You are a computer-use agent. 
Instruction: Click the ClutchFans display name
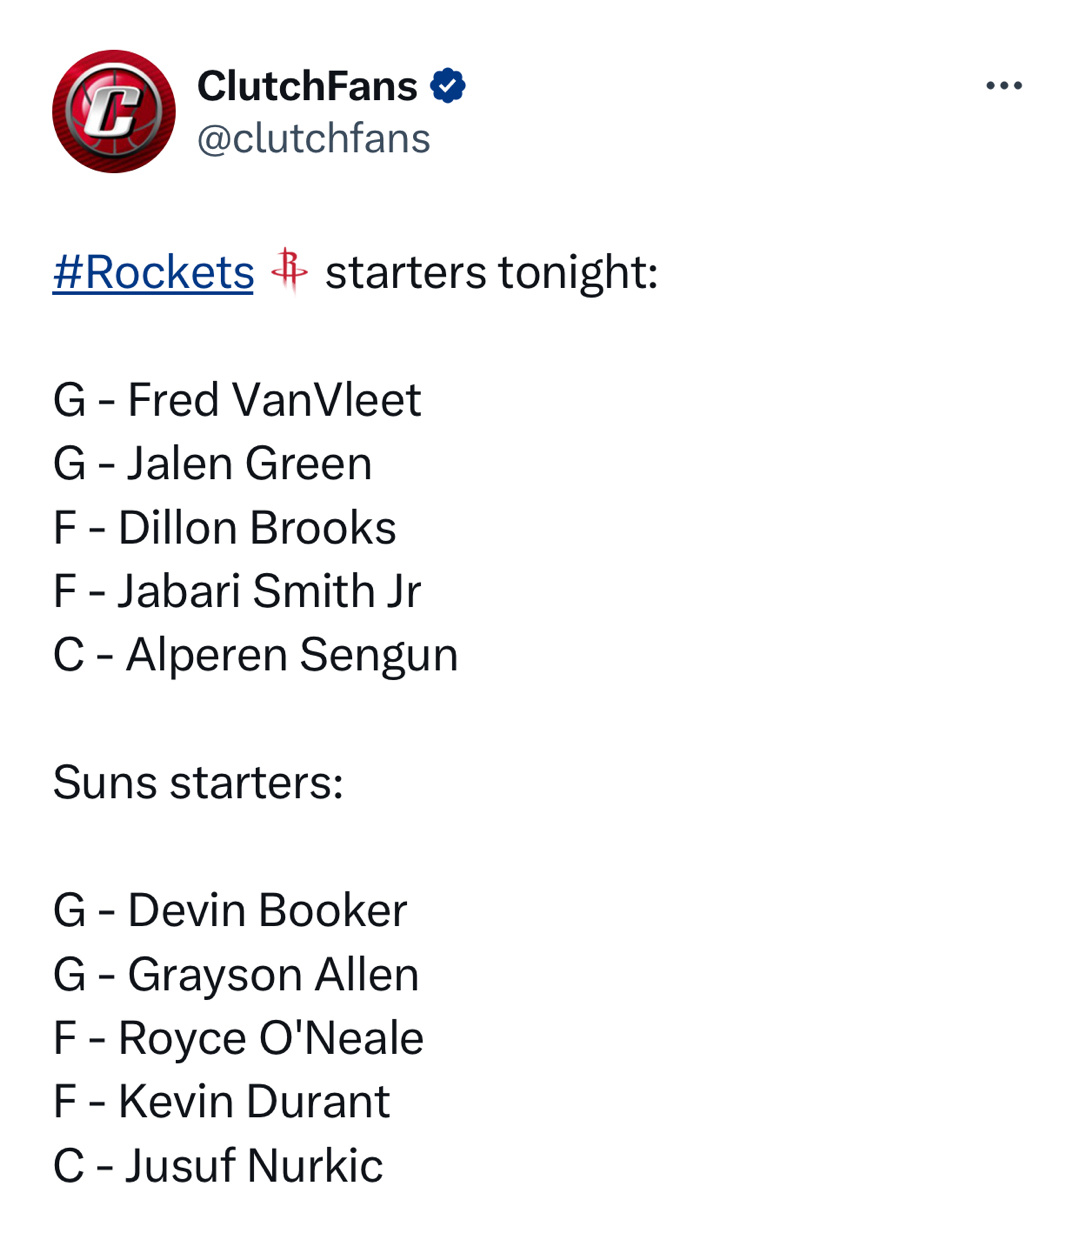pos(307,86)
